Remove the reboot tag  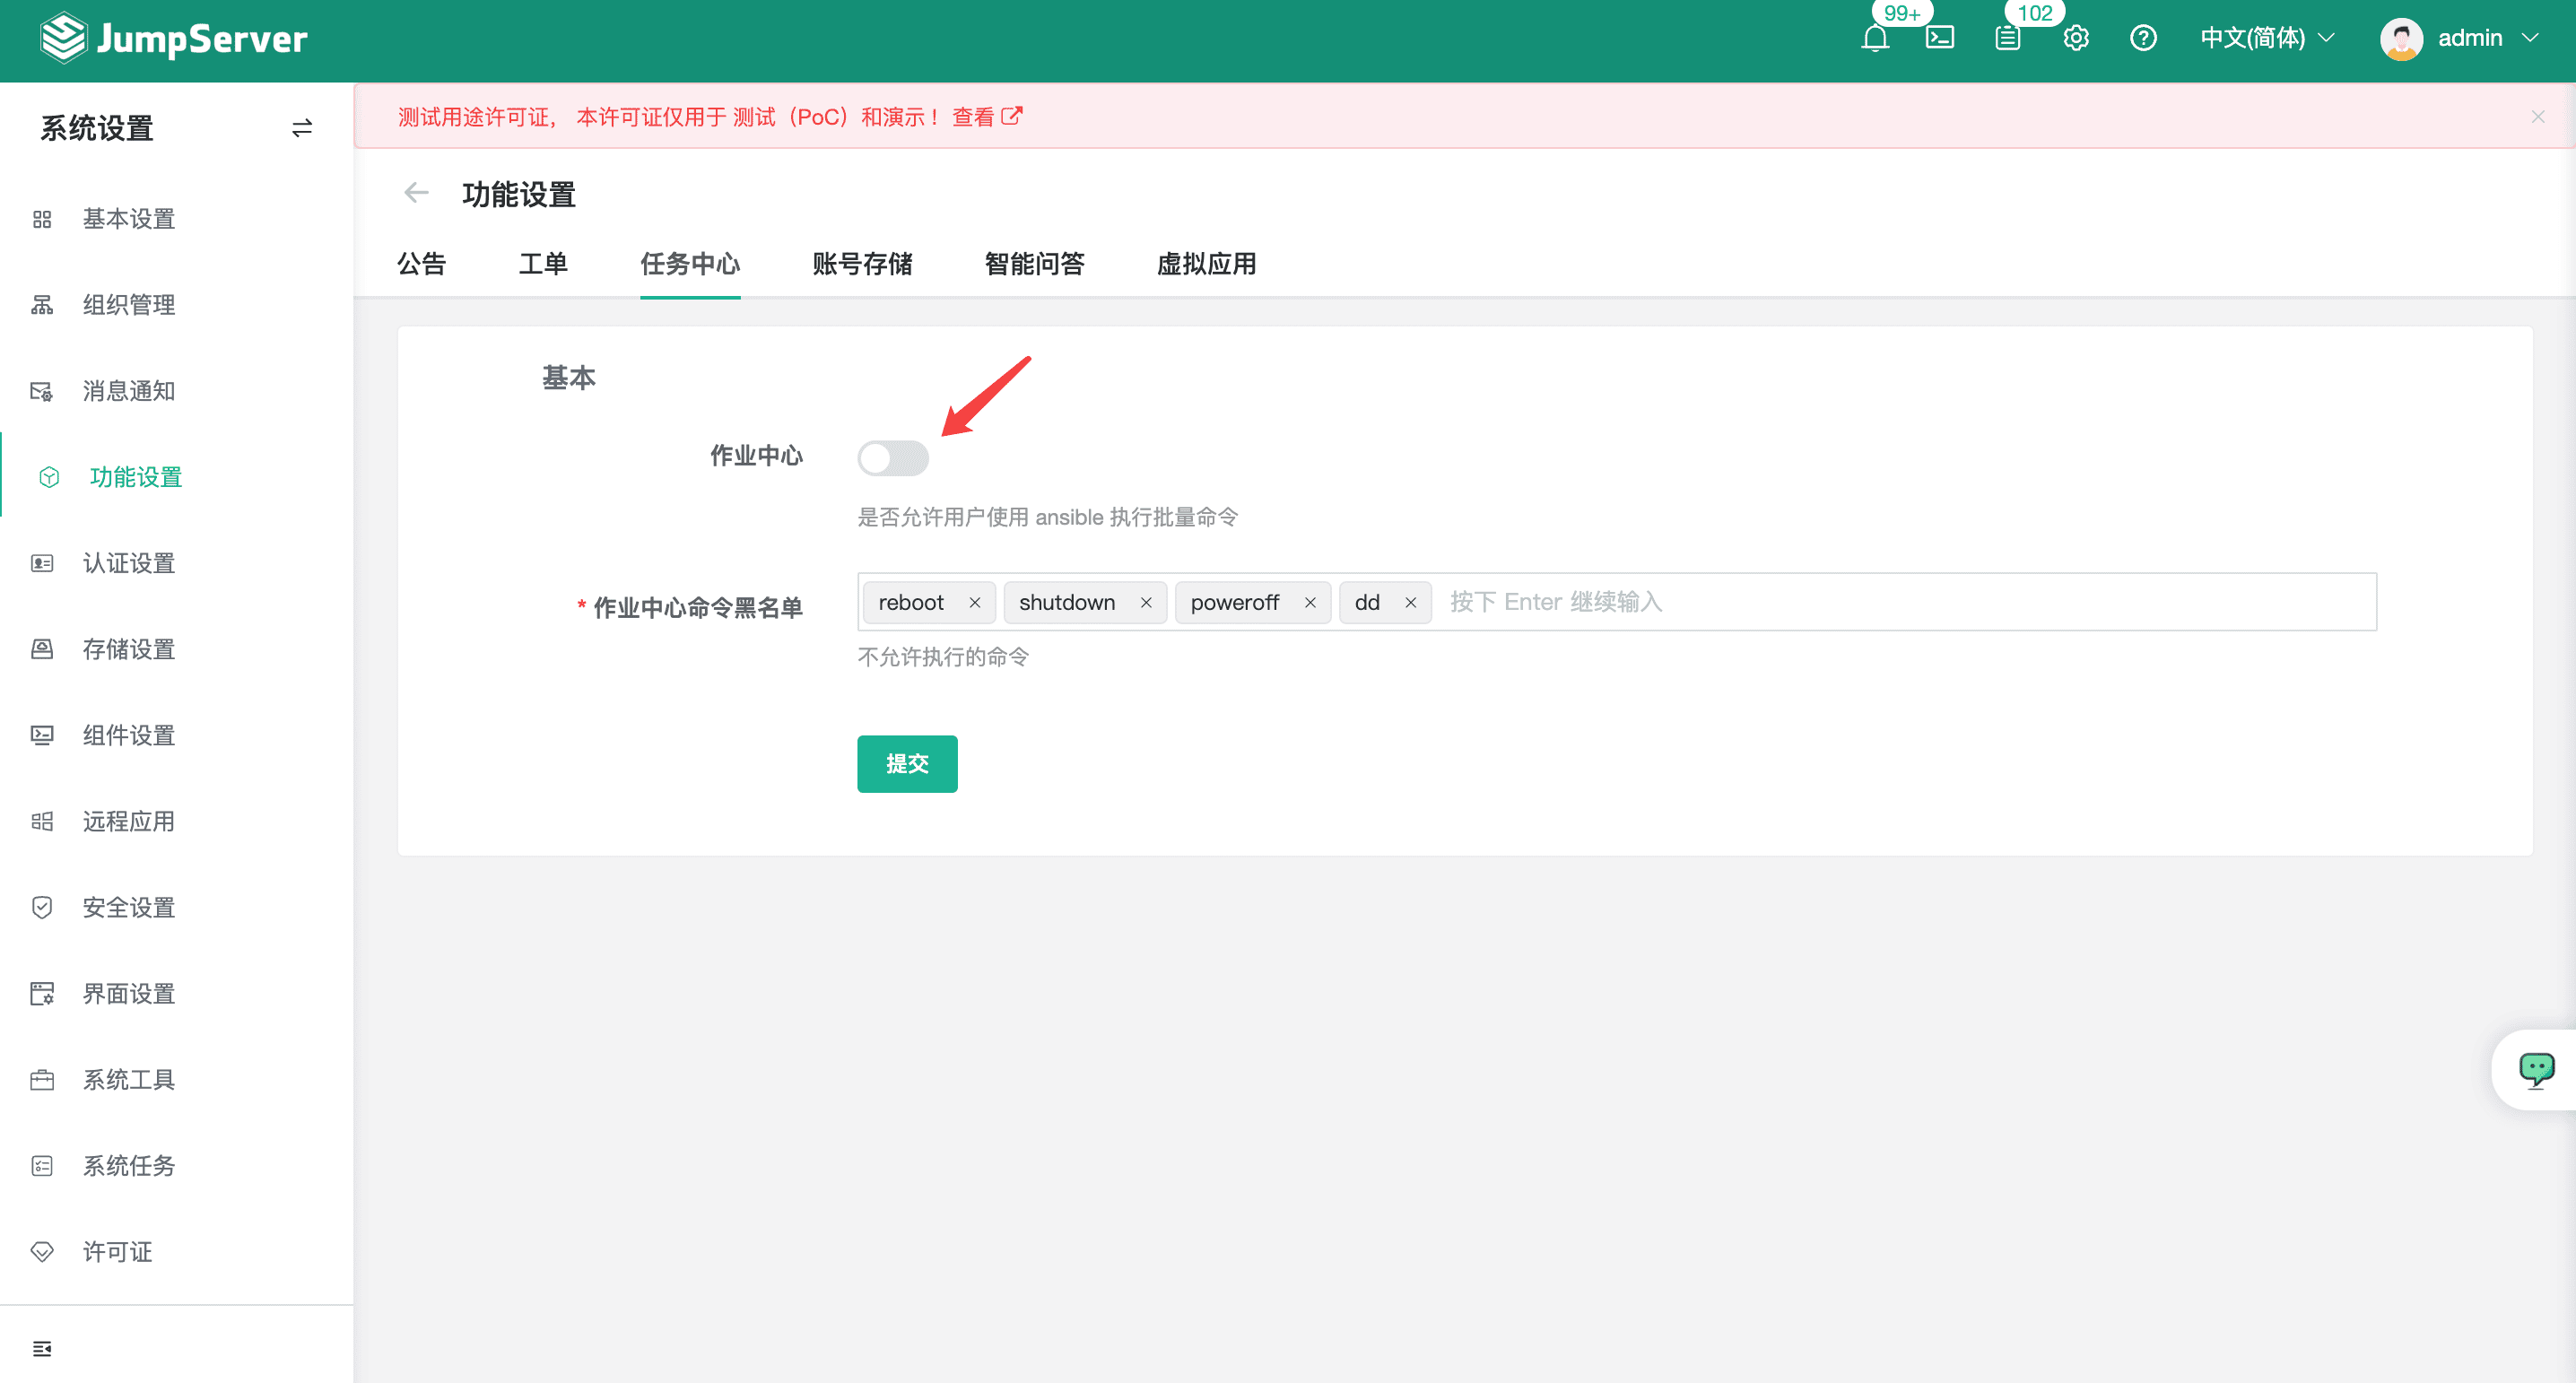point(975,602)
